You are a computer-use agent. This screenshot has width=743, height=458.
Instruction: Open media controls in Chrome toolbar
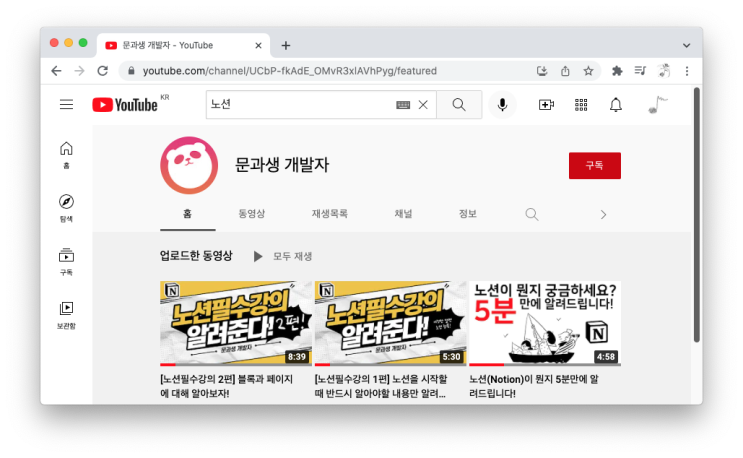tap(640, 71)
